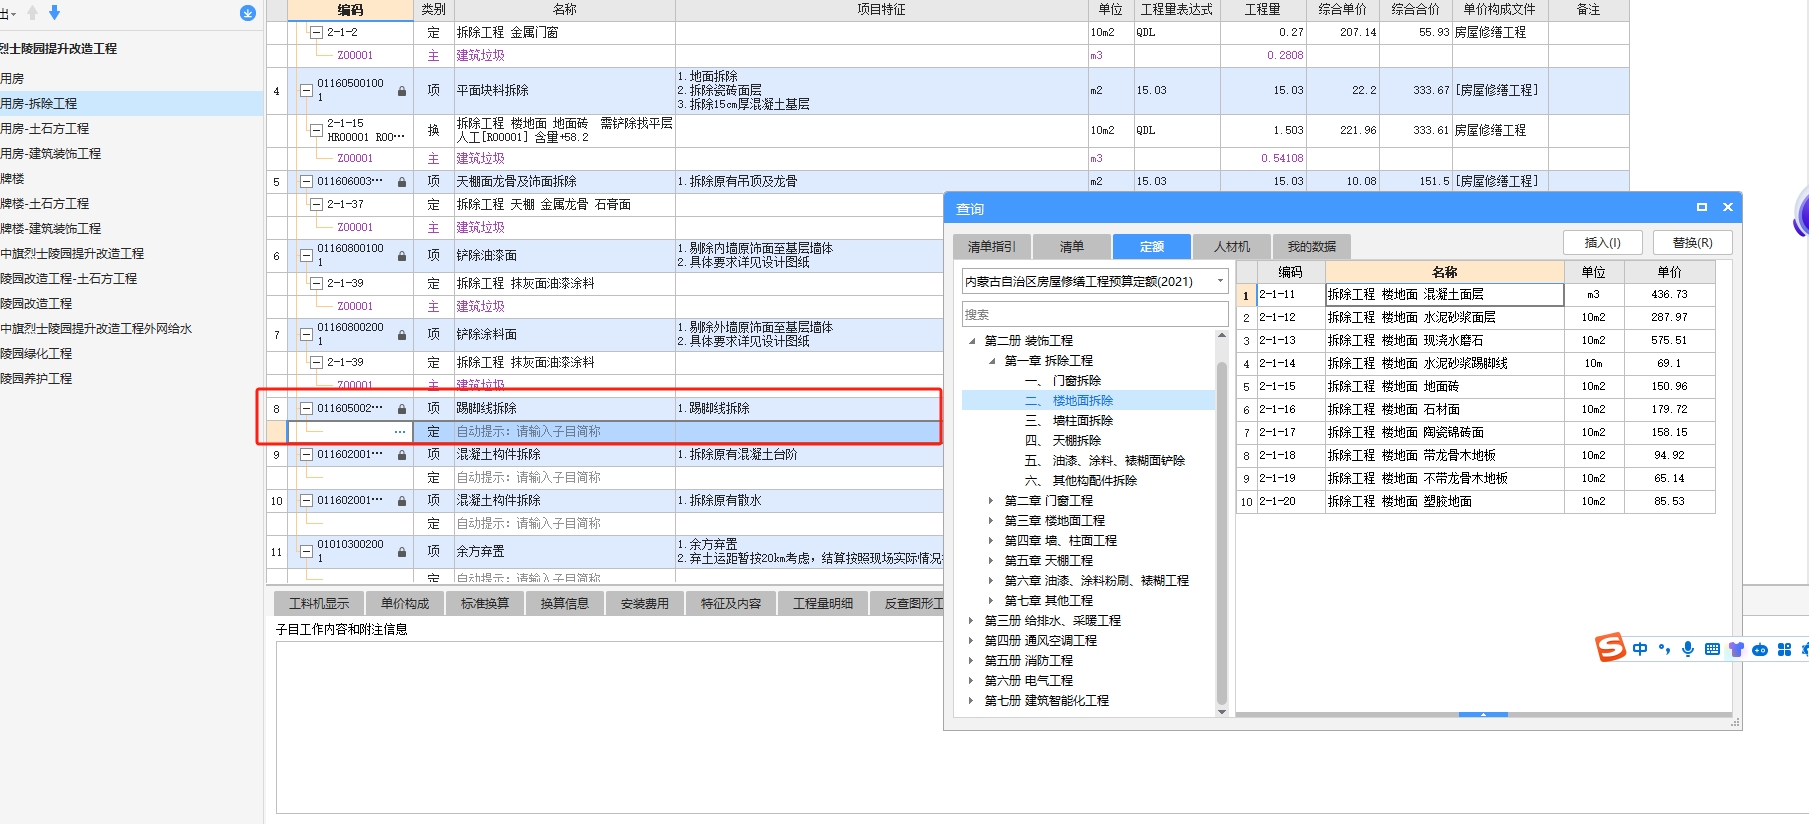Expand 第三册 给排水、采暖工程 node
This screenshot has height=824, width=1809.
point(972,621)
